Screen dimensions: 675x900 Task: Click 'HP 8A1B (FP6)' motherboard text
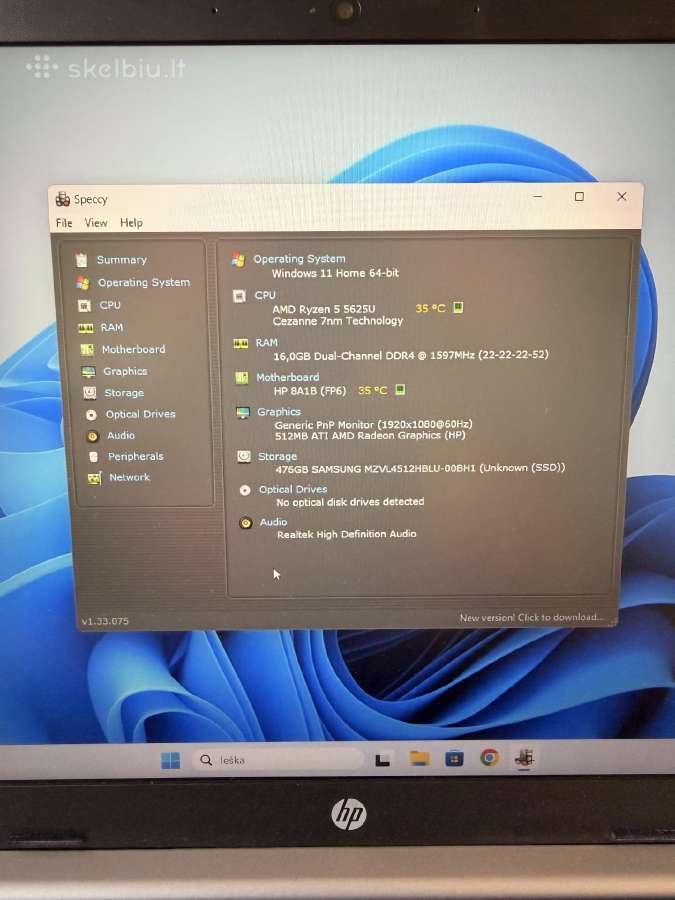(x=310, y=390)
